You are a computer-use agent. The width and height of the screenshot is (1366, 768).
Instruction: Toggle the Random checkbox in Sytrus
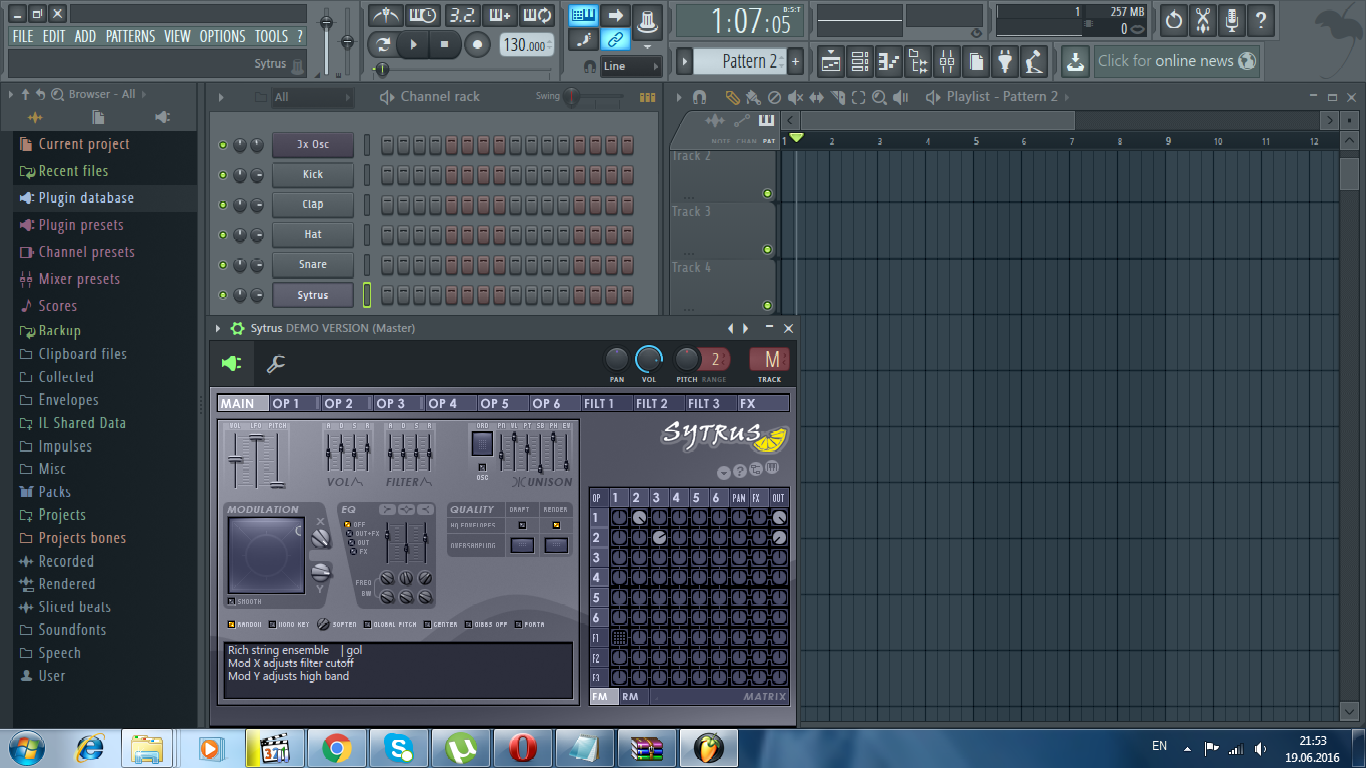click(231, 624)
